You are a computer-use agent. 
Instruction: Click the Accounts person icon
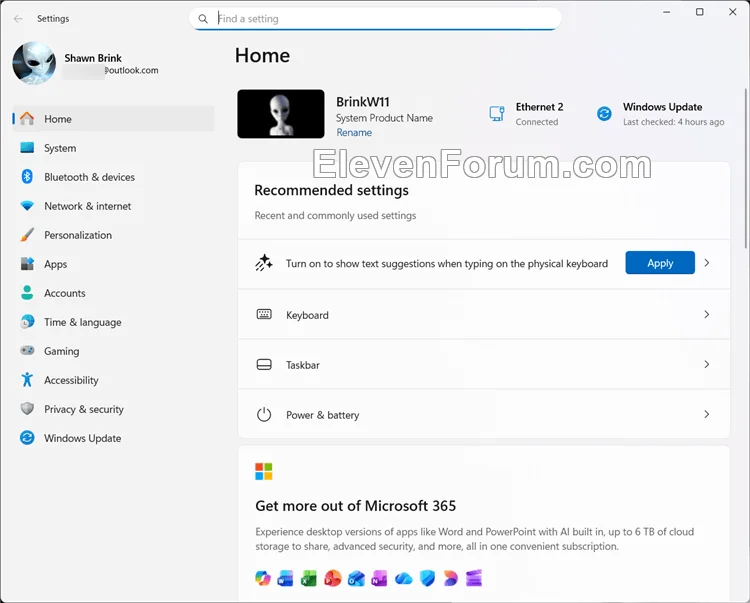pos(27,293)
